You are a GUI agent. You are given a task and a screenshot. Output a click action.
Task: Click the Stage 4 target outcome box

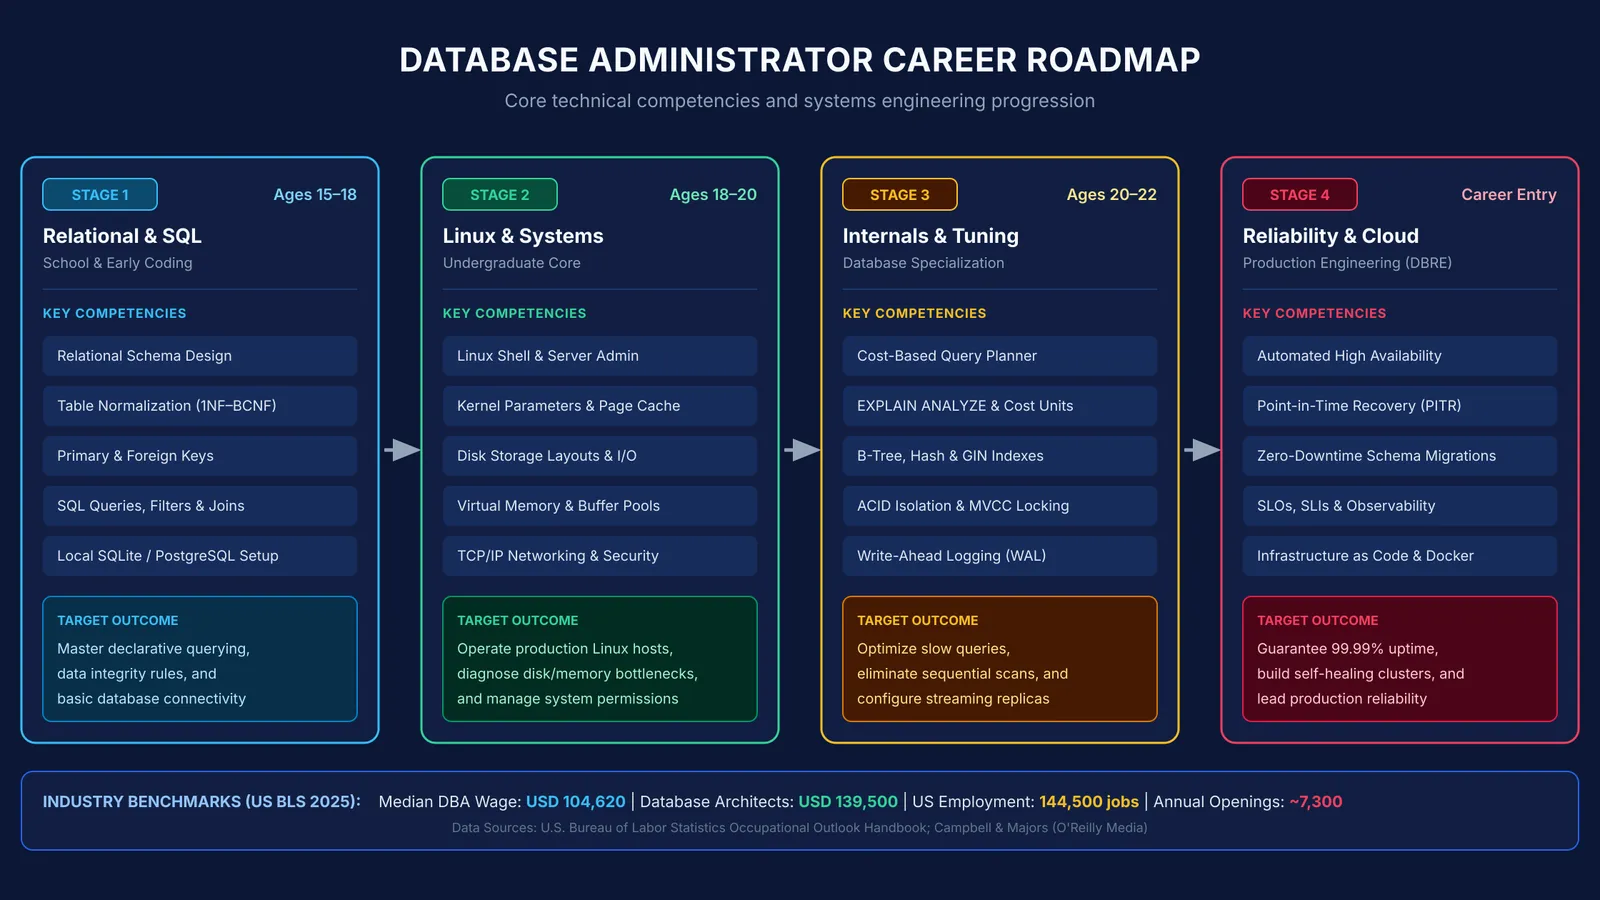coord(1400,659)
